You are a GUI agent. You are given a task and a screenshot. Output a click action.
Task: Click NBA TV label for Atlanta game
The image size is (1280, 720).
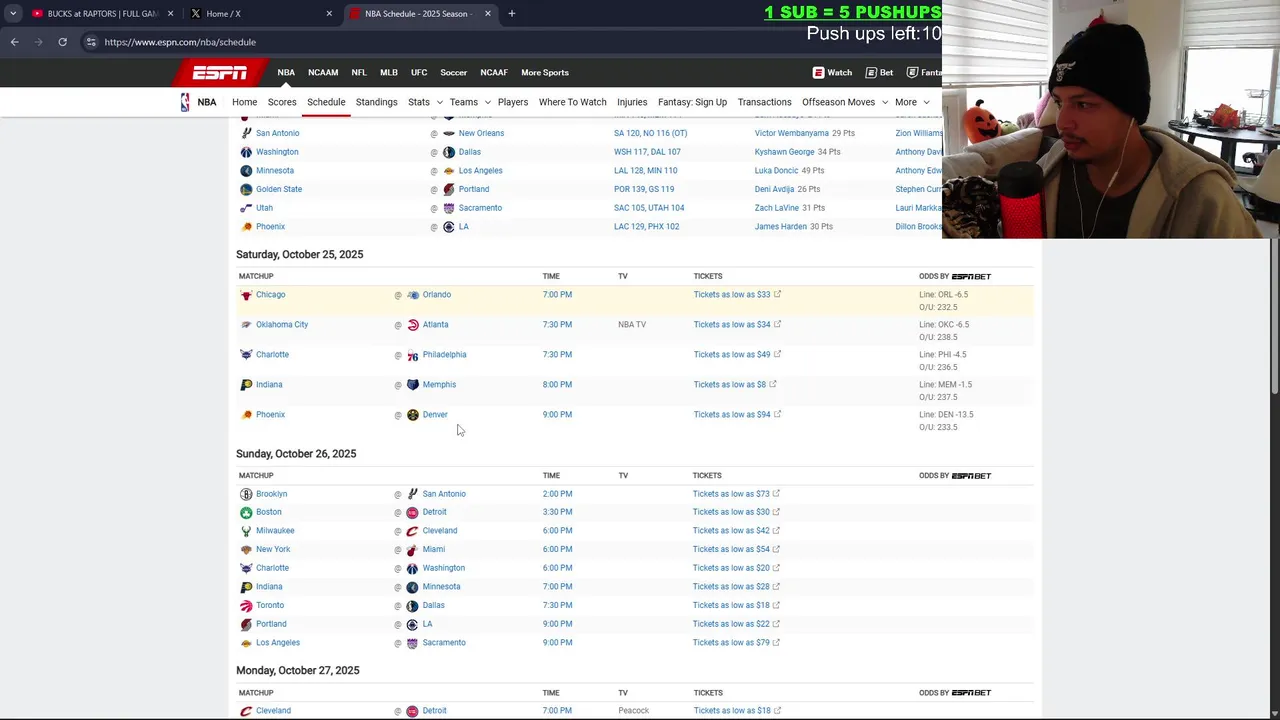[x=632, y=325]
